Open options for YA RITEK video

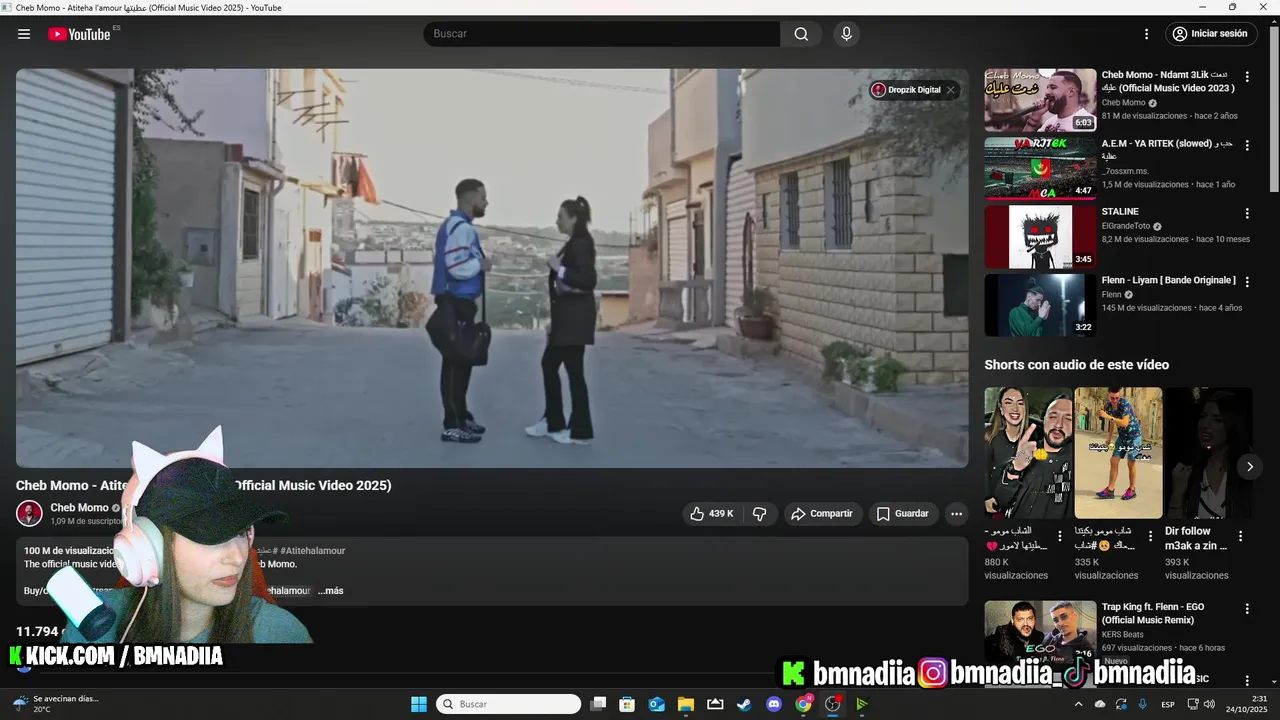pyautogui.click(x=1247, y=145)
